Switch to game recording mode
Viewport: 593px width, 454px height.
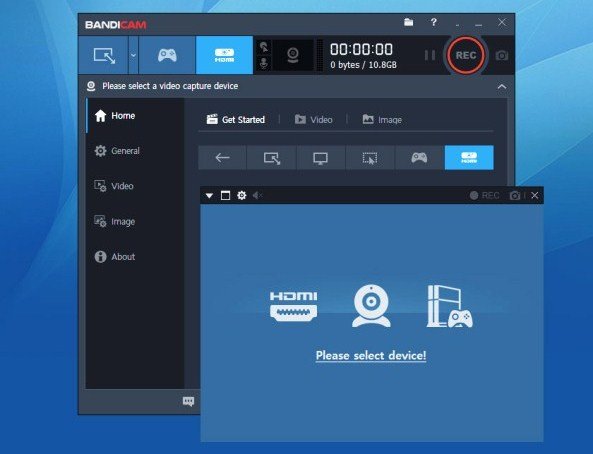click(167, 55)
